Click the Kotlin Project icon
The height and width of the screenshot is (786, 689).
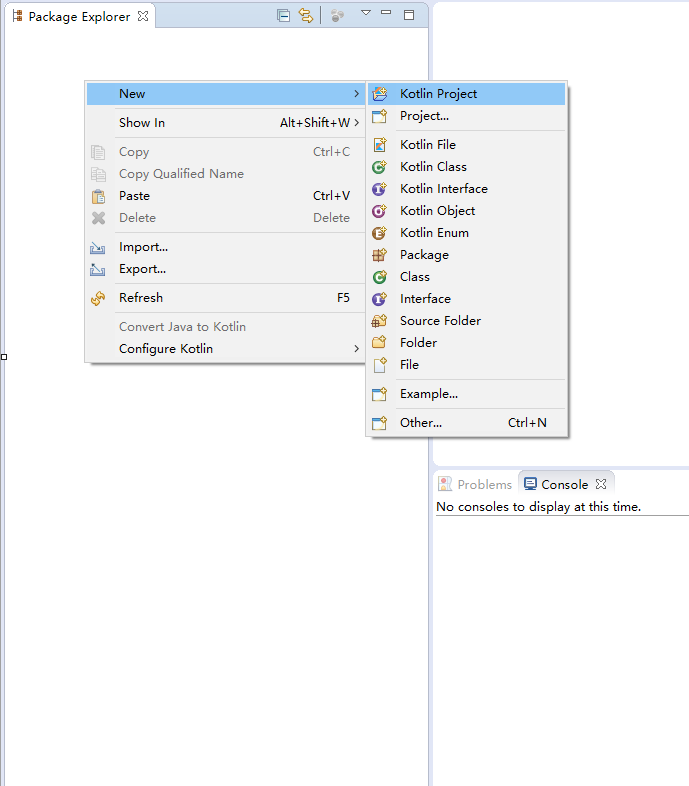(x=380, y=94)
